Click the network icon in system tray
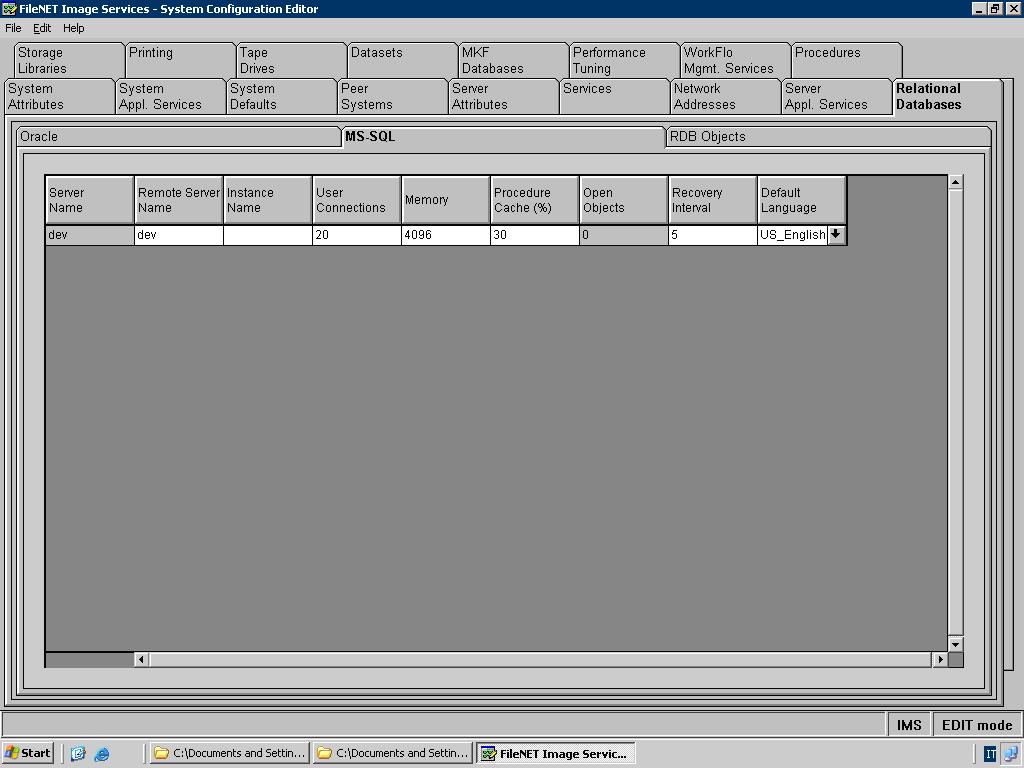Image resolution: width=1024 pixels, height=768 pixels. tap(1012, 754)
